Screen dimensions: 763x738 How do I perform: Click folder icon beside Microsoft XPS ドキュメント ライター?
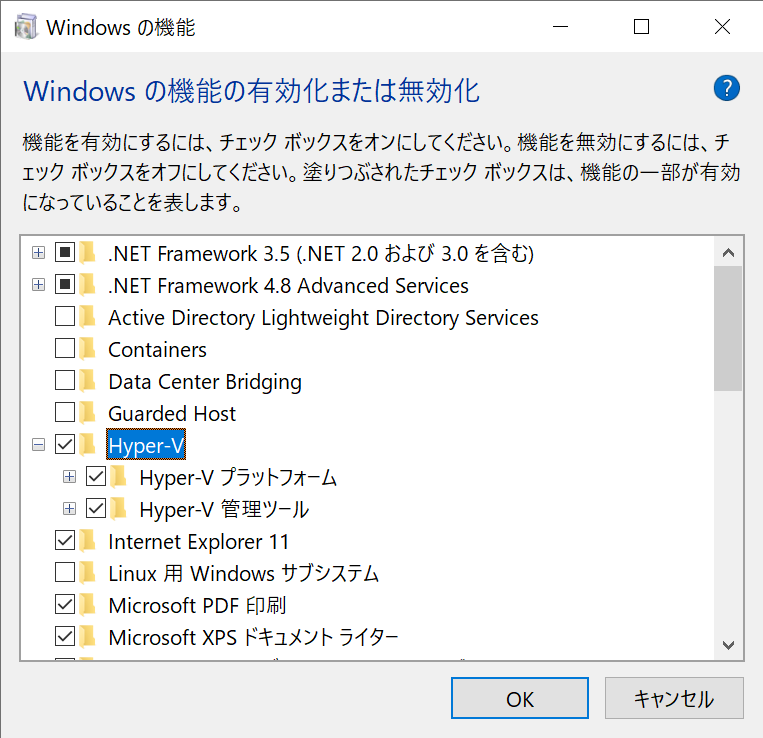click(x=88, y=636)
